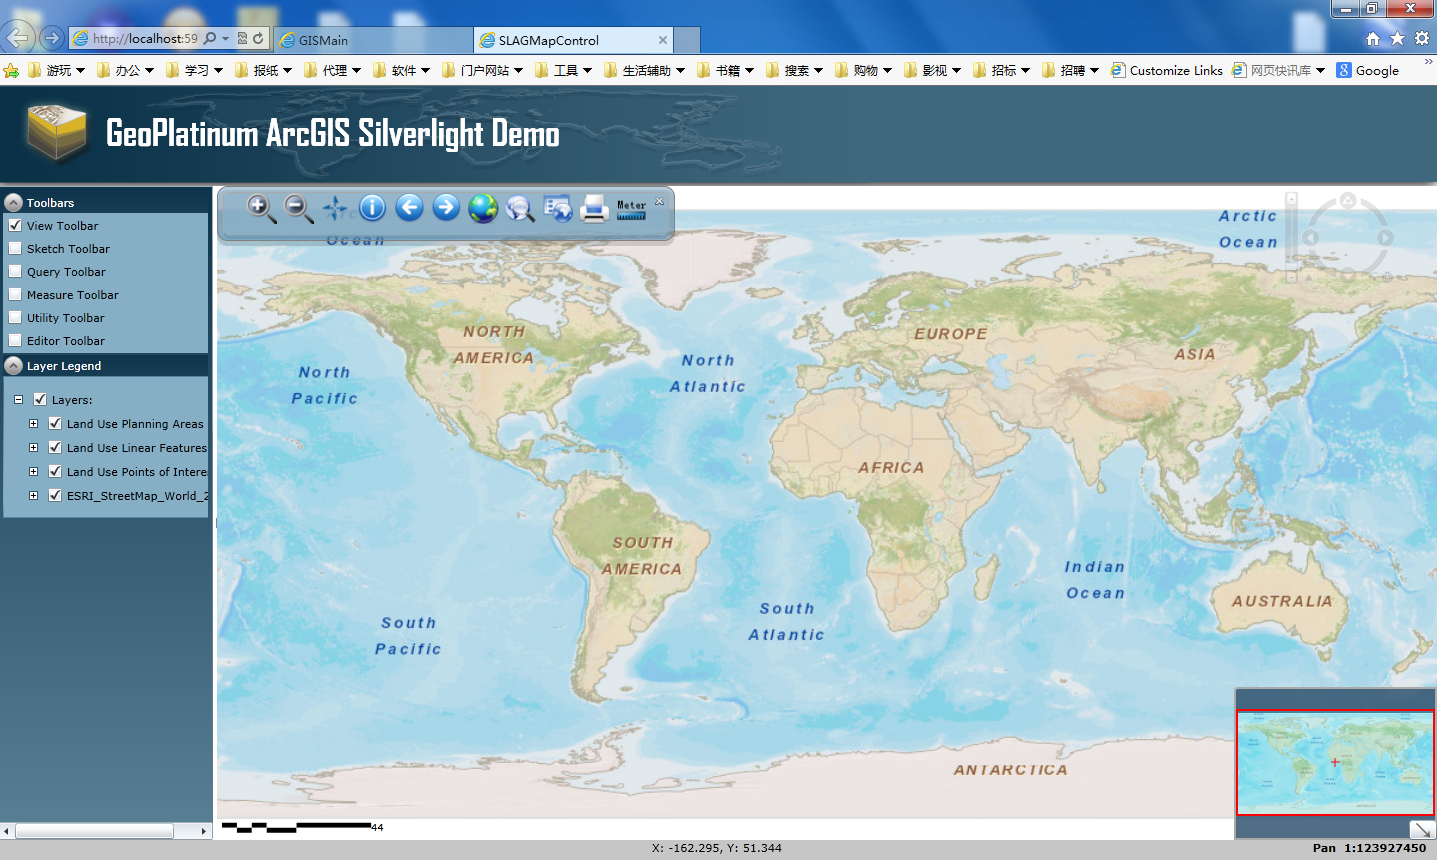Enable the Measure Toolbar checkbox

coord(15,294)
